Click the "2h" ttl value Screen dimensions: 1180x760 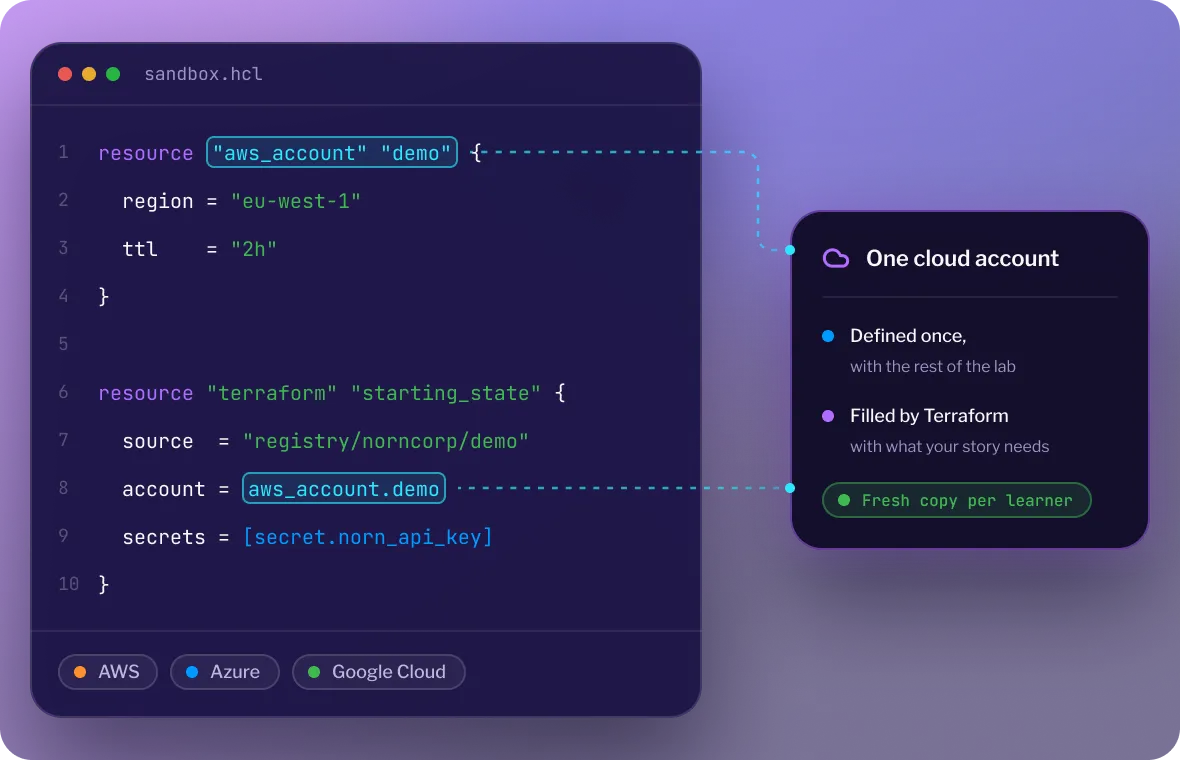coord(254,249)
